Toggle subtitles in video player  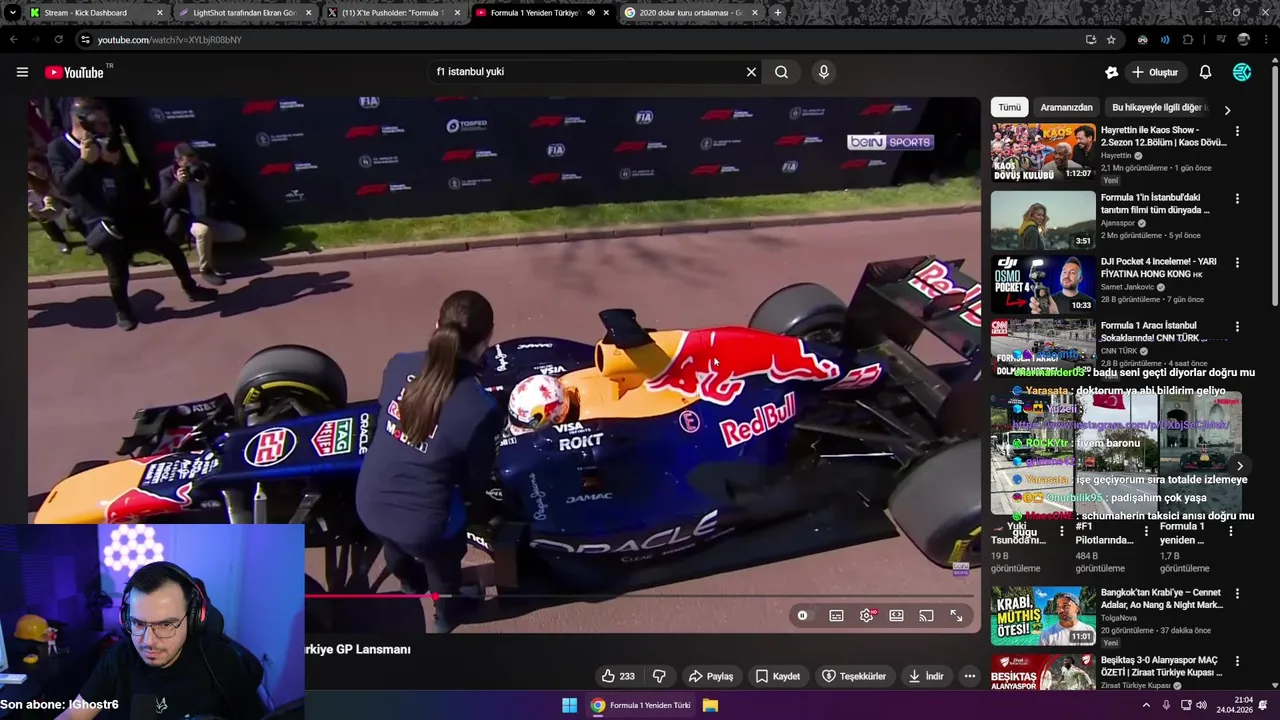pyautogui.click(x=836, y=616)
